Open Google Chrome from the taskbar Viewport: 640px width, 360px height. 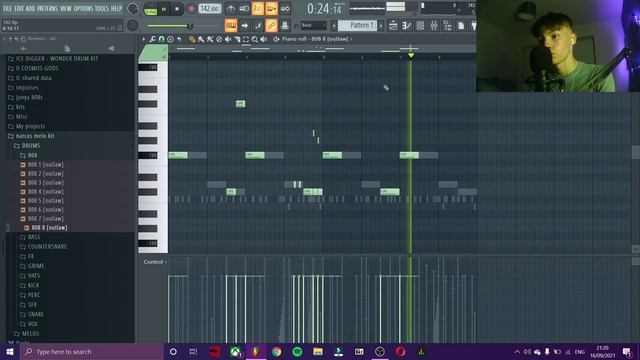tap(277, 351)
